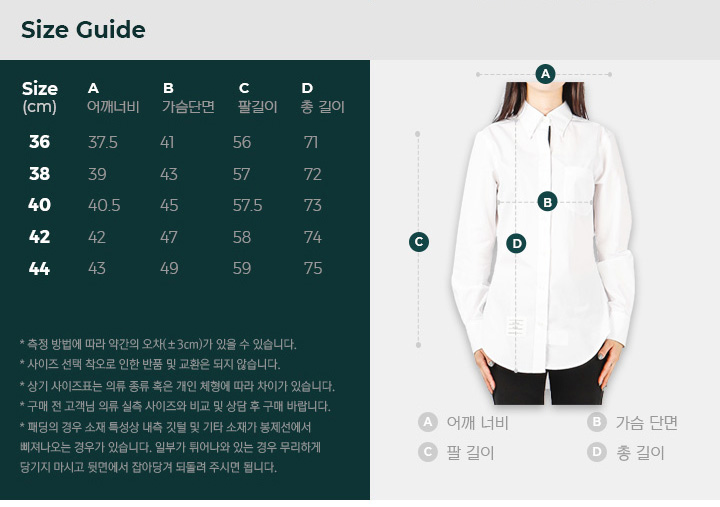Viewport: 720px width, 507px height.
Task: Click the white shirt model photo
Action: (544, 243)
